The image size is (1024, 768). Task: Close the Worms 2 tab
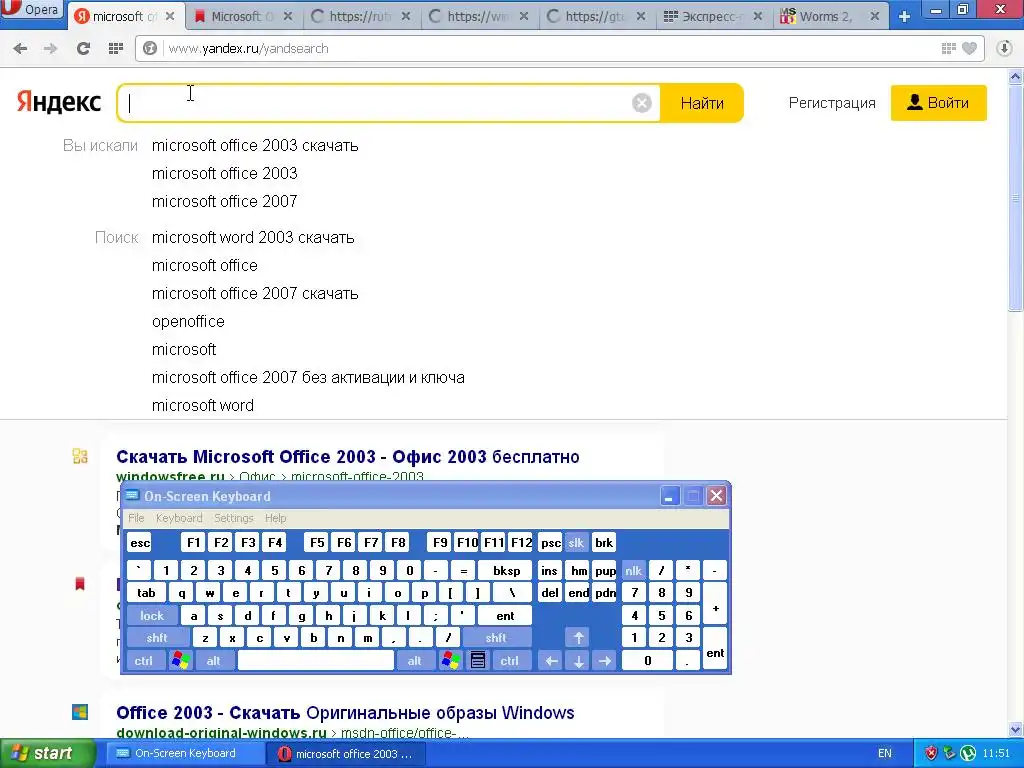click(x=874, y=17)
